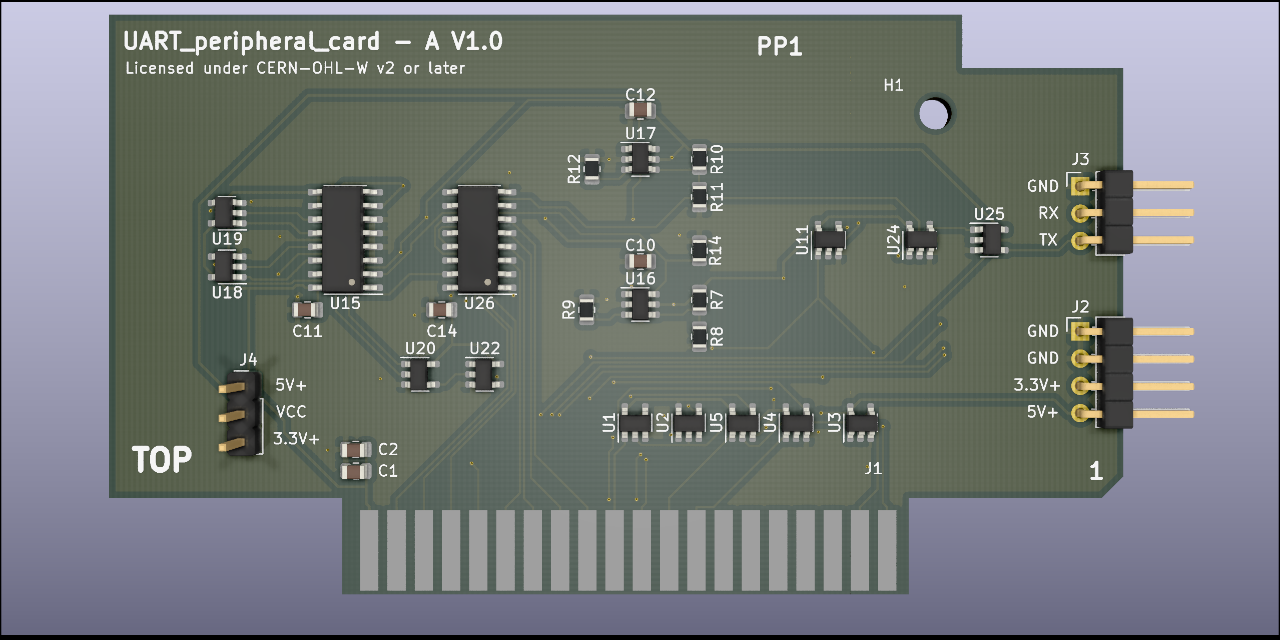Click the PP1 test point label
The height and width of the screenshot is (640, 1280).
coord(780,46)
